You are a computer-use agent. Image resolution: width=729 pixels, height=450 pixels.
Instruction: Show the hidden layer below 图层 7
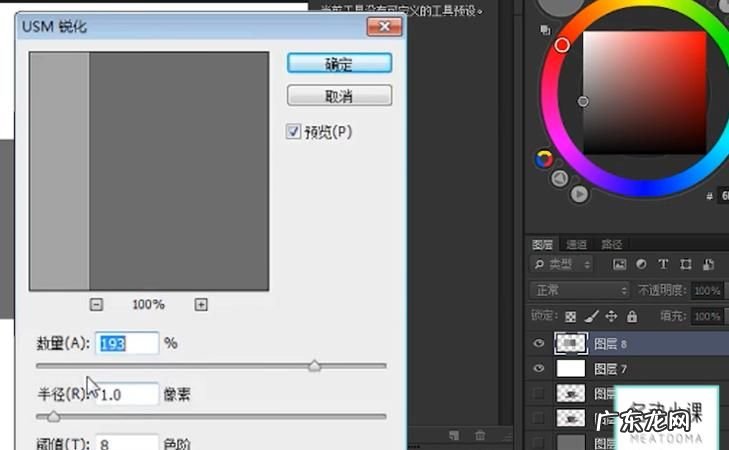tap(539, 393)
